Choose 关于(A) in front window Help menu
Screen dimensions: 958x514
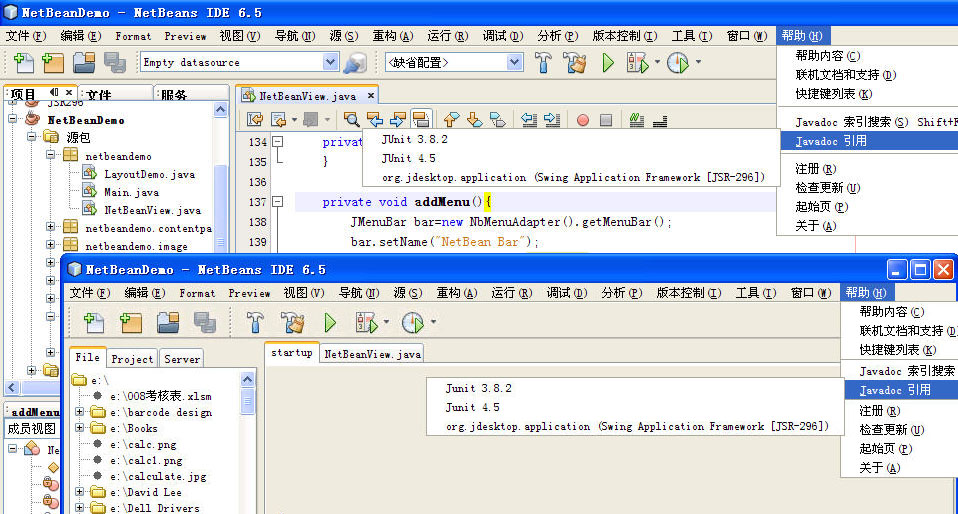[879, 468]
